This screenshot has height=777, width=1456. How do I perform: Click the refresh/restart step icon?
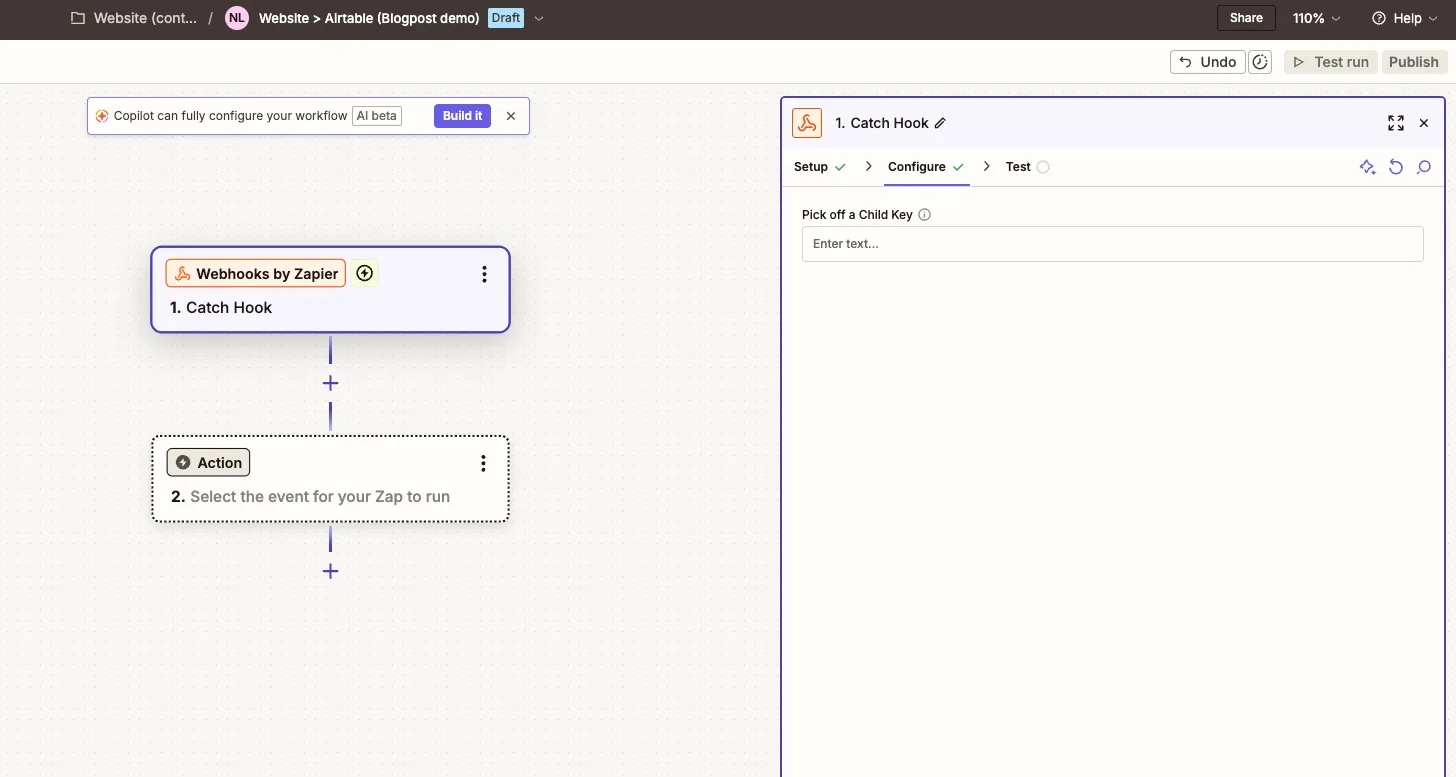coord(1396,167)
